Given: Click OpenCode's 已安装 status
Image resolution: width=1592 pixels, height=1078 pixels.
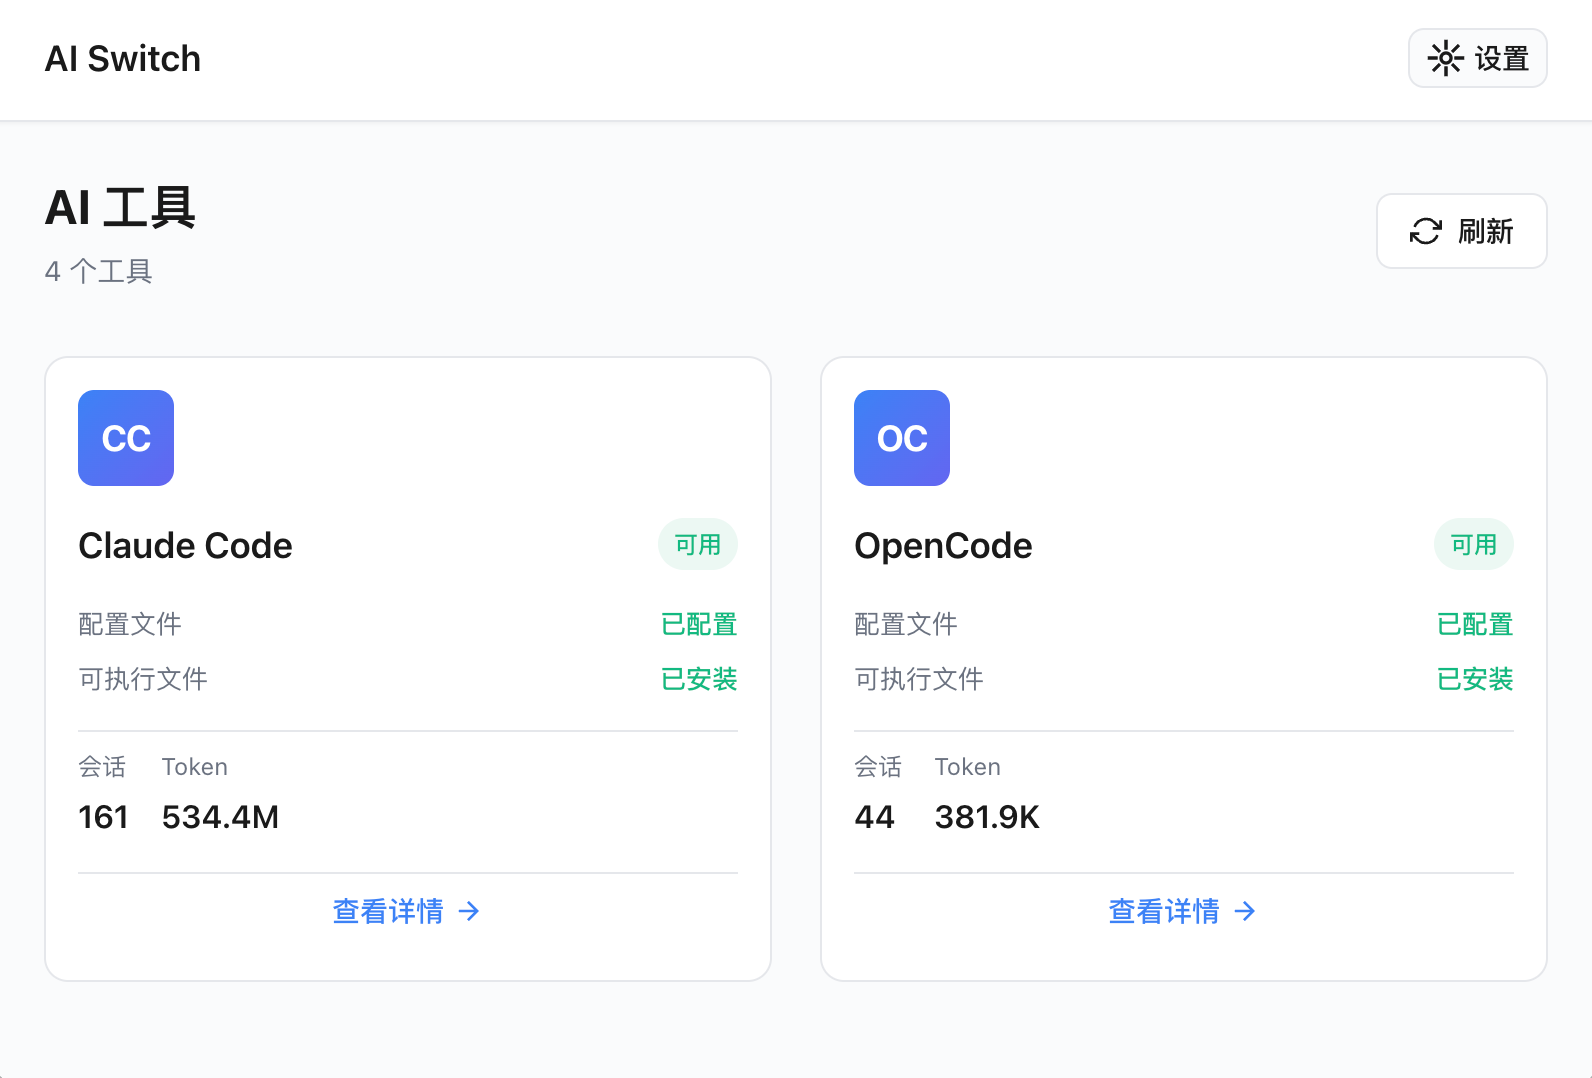Looking at the screenshot, I should pyautogui.click(x=1475, y=679).
